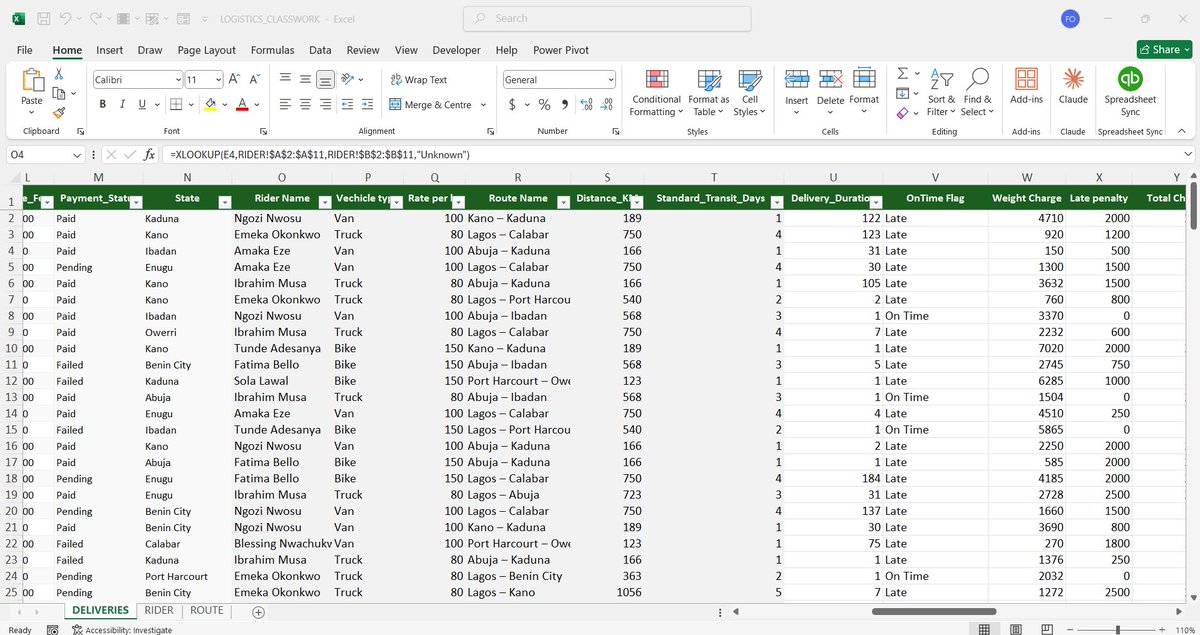Click the Clear eraser icon
The image size is (1200, 635).
click(x=902, y=113)
